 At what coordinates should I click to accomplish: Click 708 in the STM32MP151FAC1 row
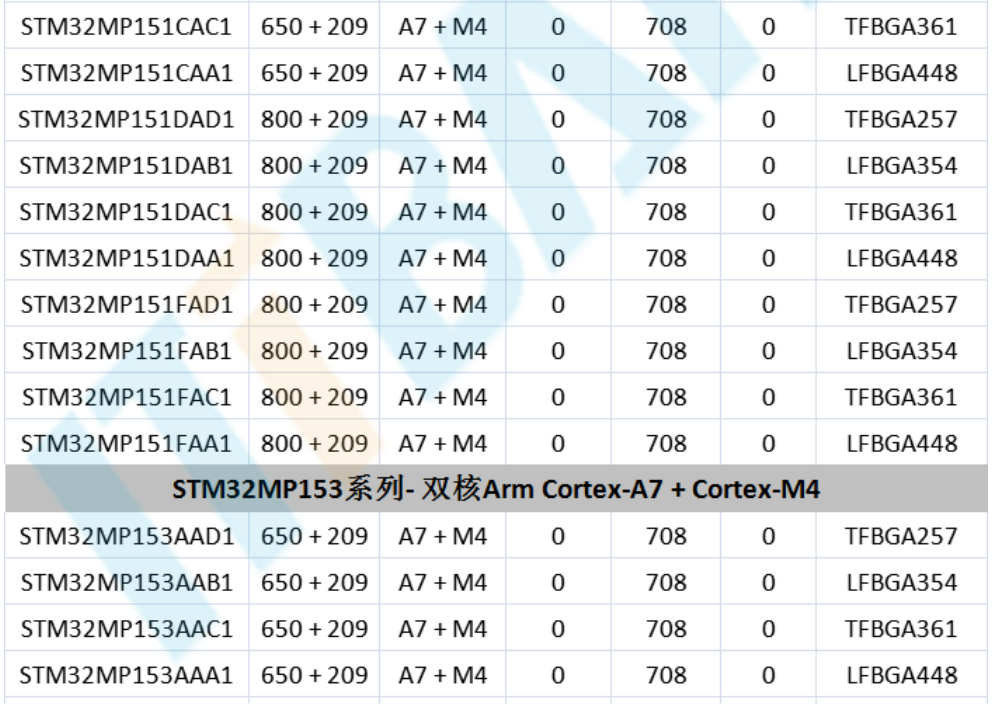[x=666, y=397]
